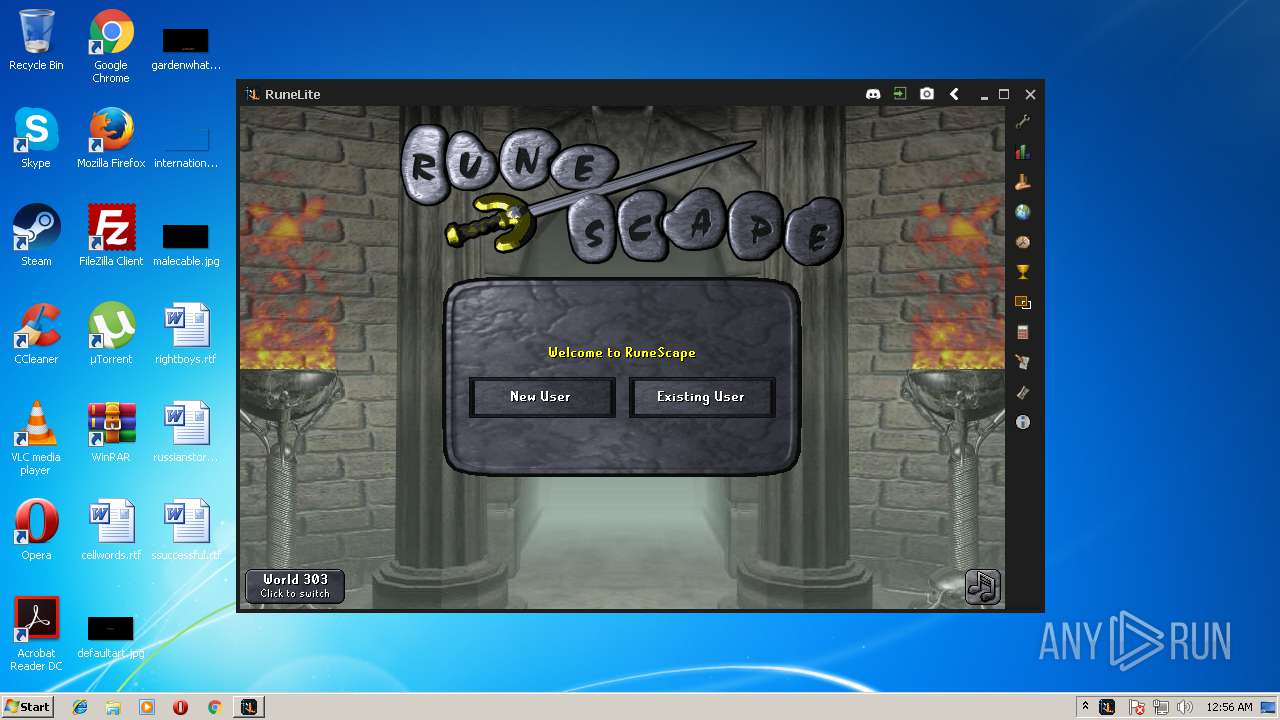Open RuneLite Configuration wrench panel
The width and height of the screenshot is (1280, 720).
point(1022,122)
